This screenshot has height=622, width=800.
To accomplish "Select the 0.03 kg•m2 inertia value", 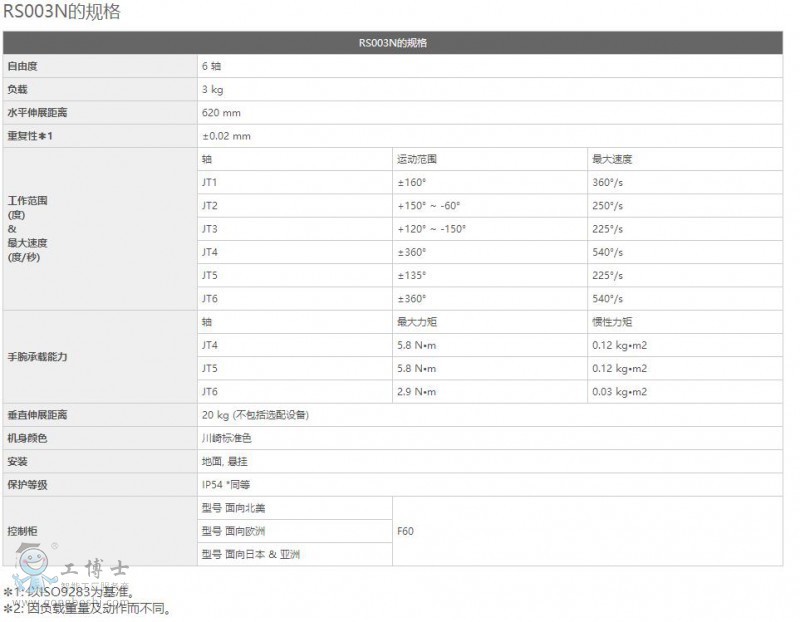I will (x=619, y=391).
